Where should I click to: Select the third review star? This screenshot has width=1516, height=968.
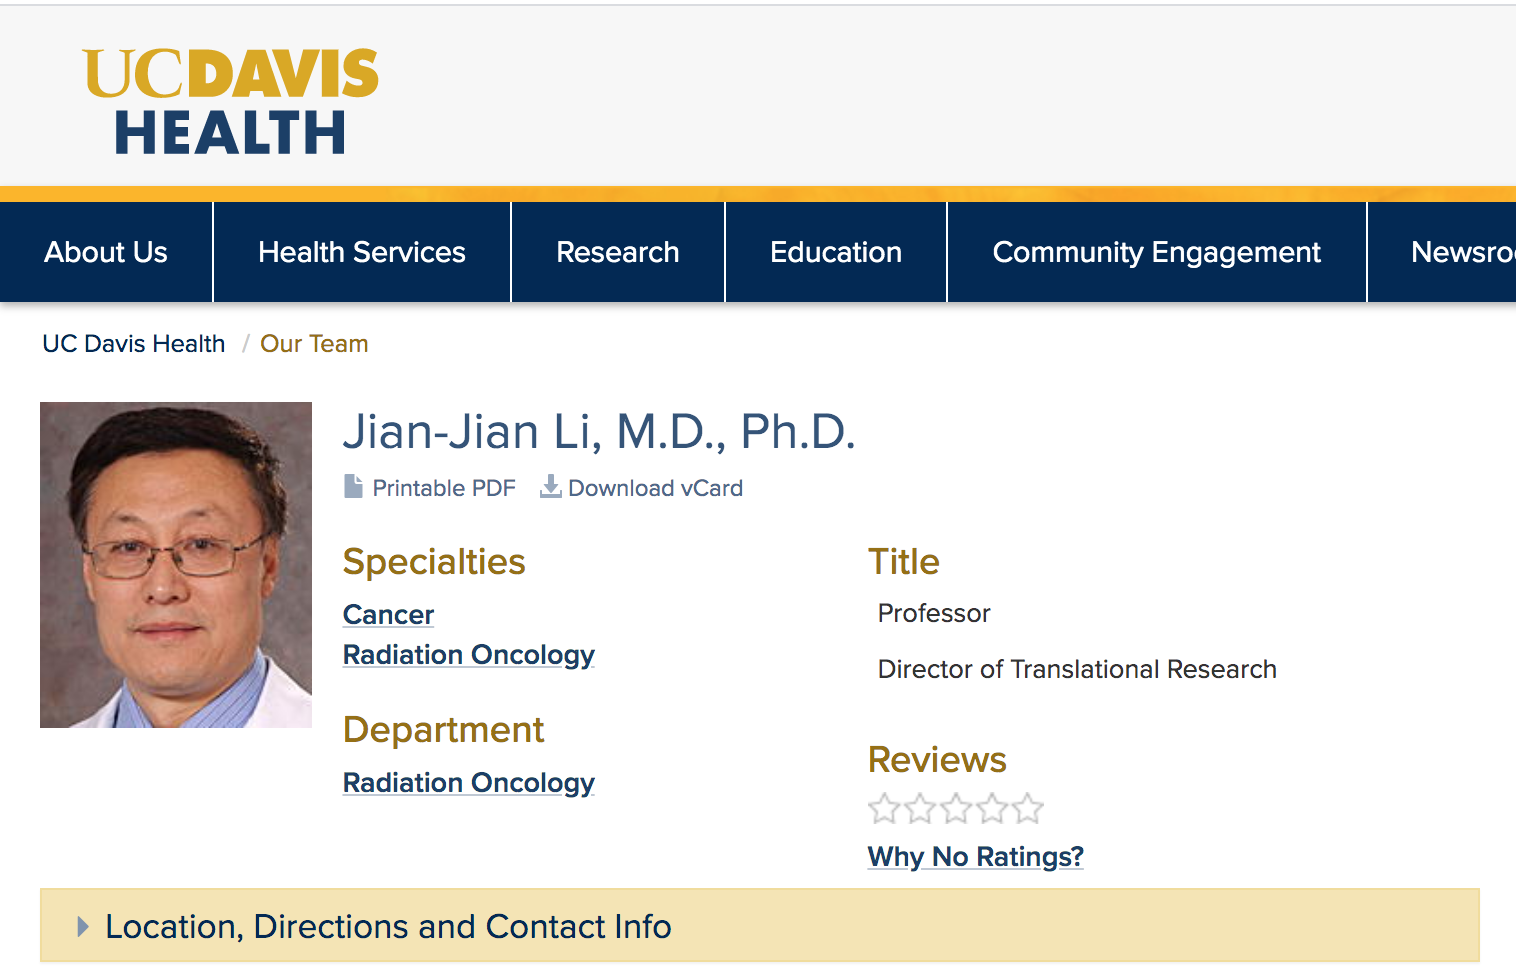pos(956,808)
